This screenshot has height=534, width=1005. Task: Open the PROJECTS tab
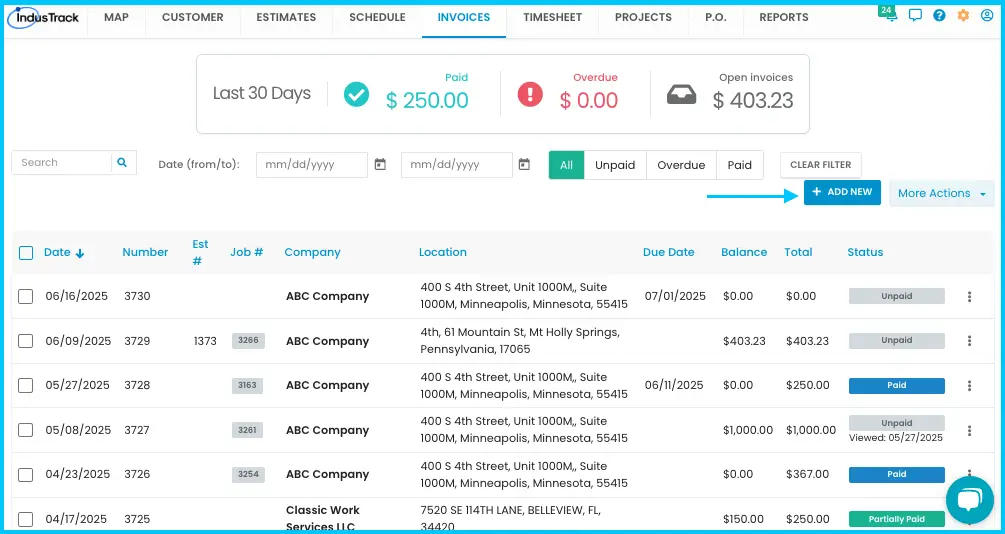coord(644,17)
